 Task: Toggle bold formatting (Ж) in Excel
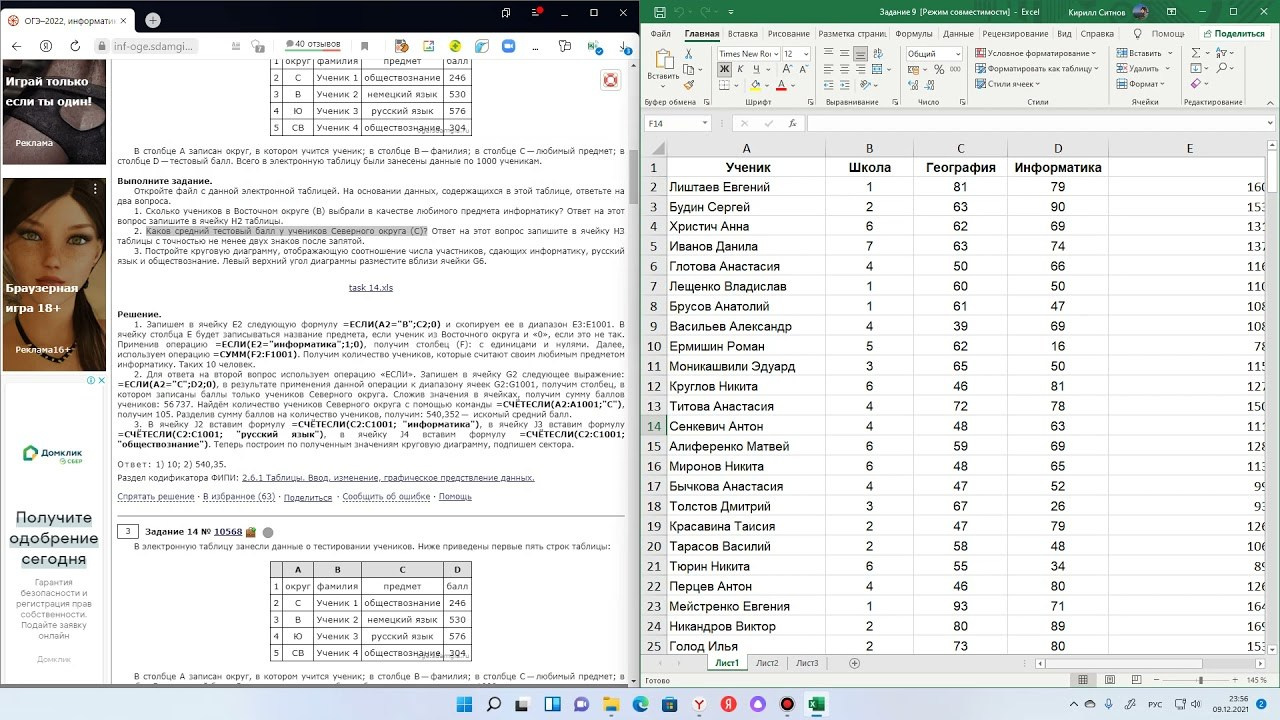pyautogui.click(x=725, y=69)
